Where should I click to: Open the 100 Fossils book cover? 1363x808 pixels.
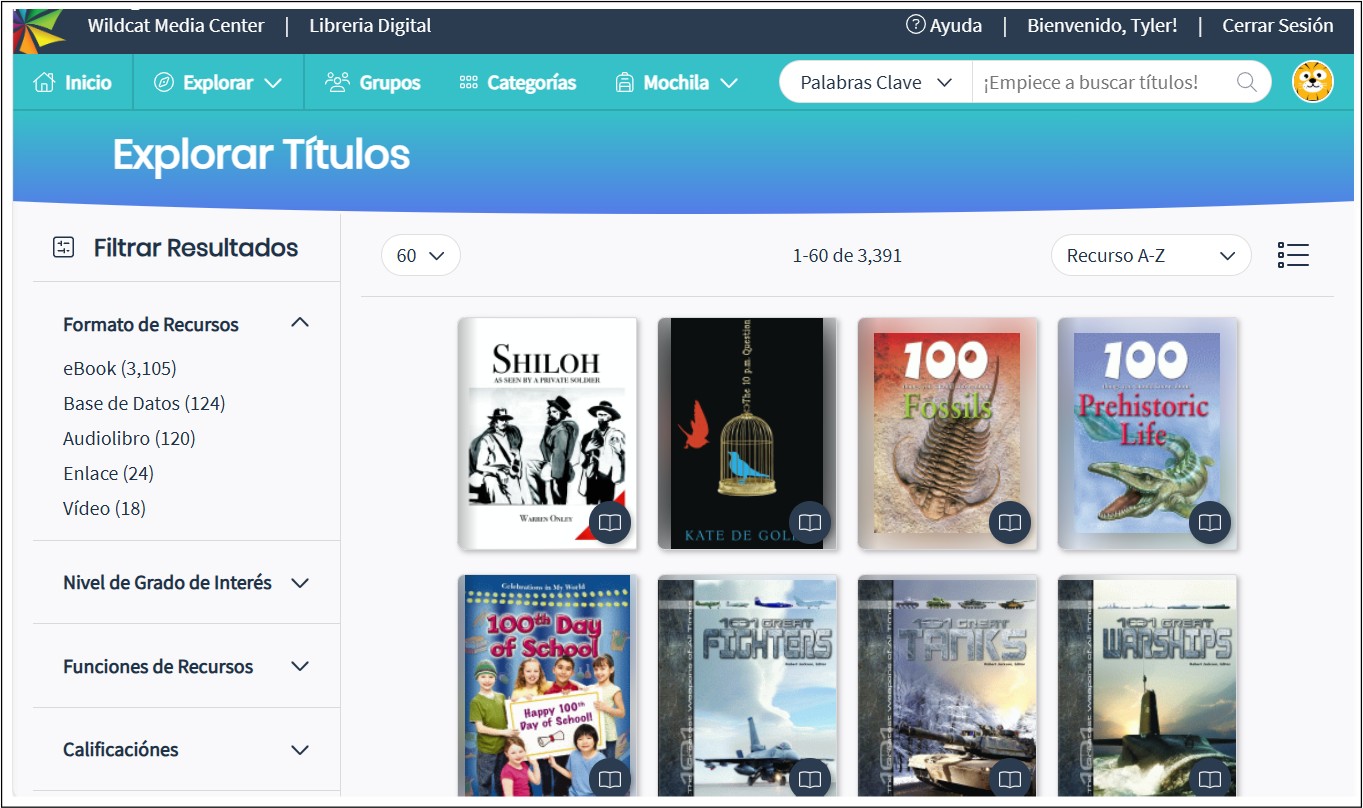coord(947,433)
